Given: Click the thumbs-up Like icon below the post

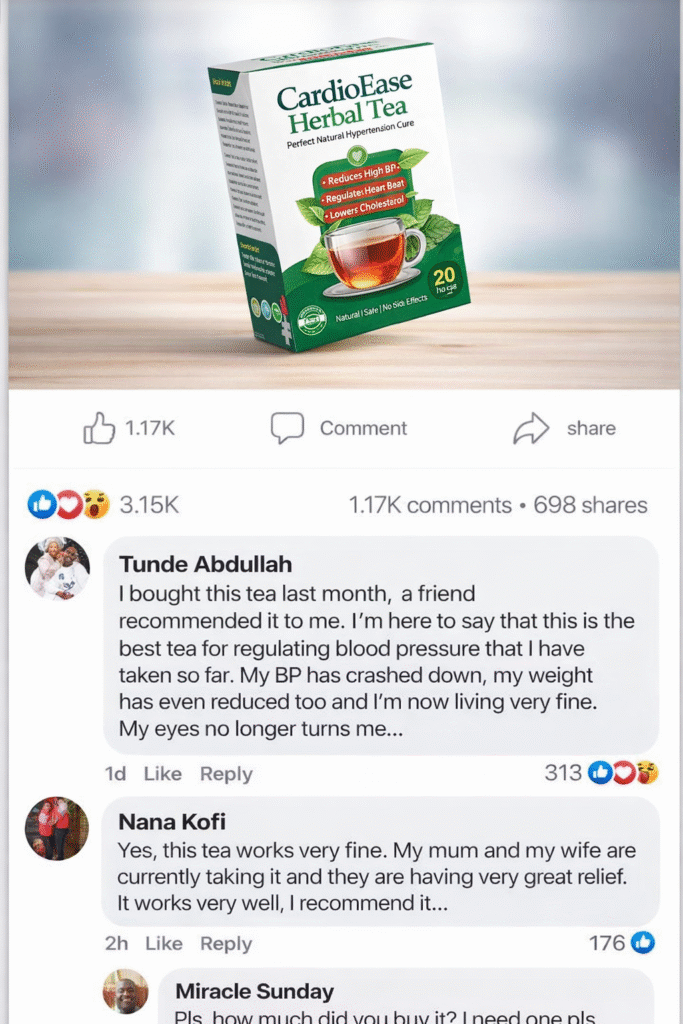Looking at the screenshot, I should tap(99, 428).
